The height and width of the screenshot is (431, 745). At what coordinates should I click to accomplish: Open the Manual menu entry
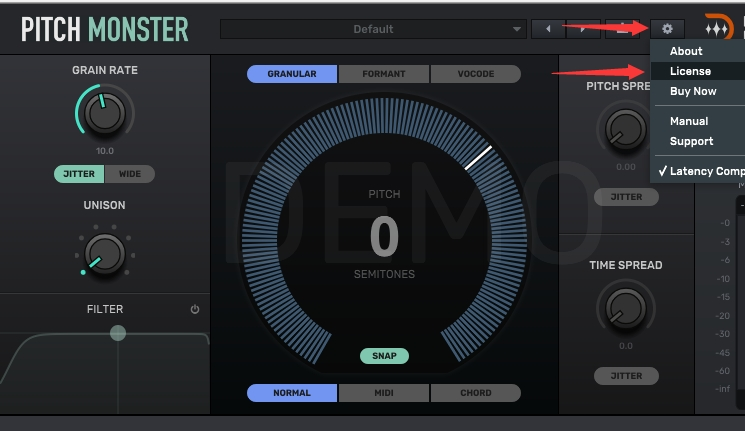click(689, 121)
